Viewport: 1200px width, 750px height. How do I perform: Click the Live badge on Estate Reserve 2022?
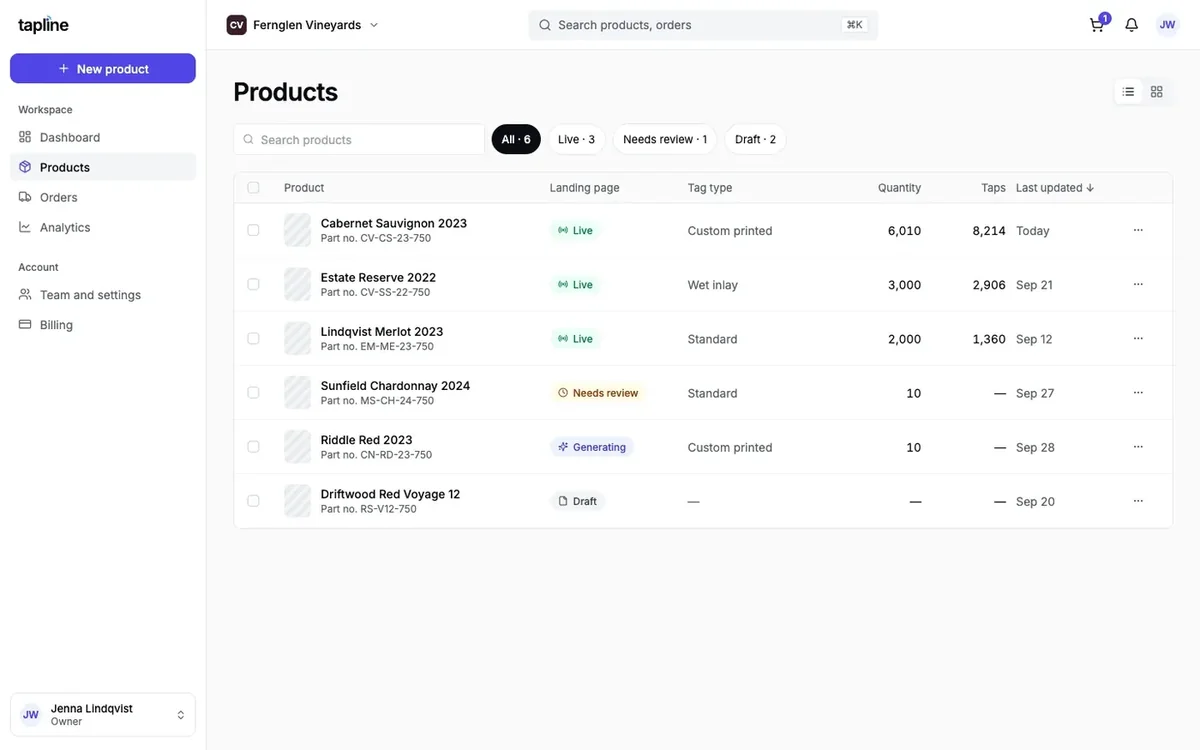(x=575, y=285)
